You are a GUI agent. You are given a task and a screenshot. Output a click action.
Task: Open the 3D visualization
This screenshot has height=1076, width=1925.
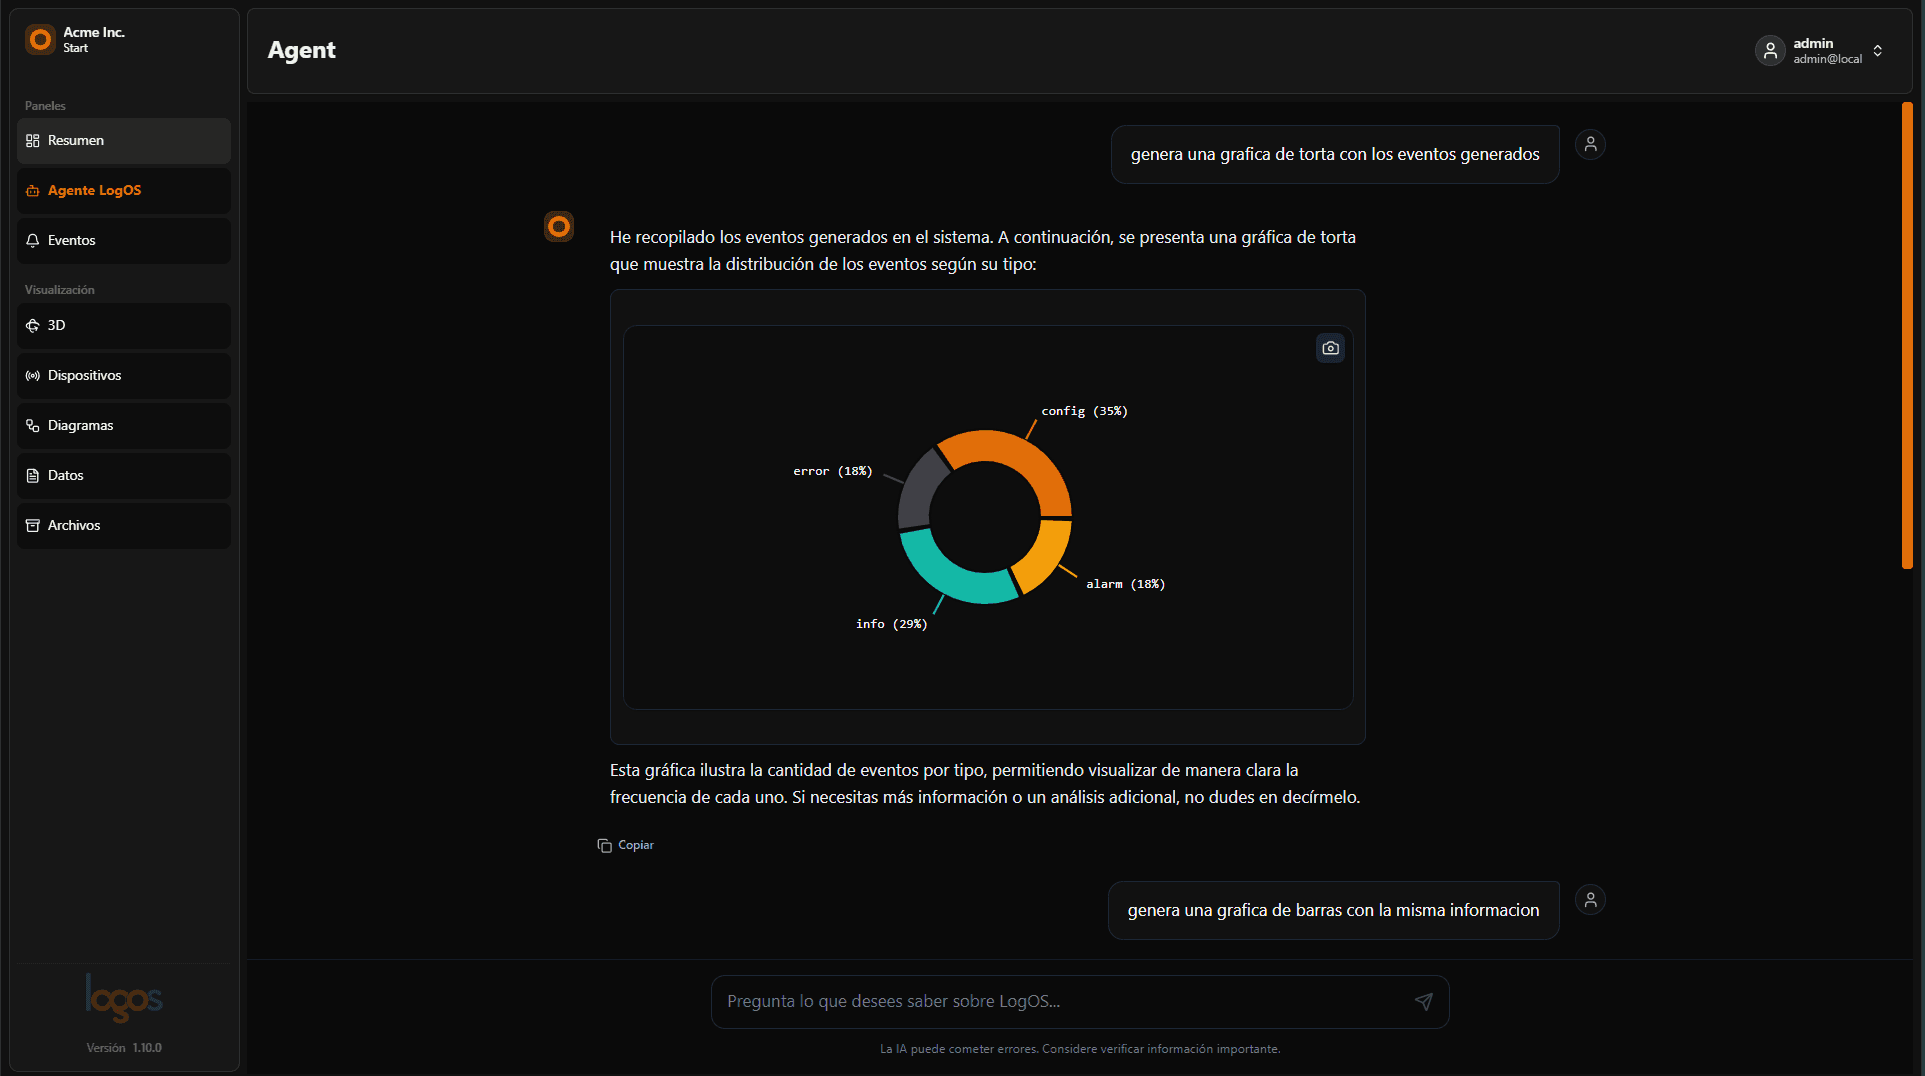124,326
